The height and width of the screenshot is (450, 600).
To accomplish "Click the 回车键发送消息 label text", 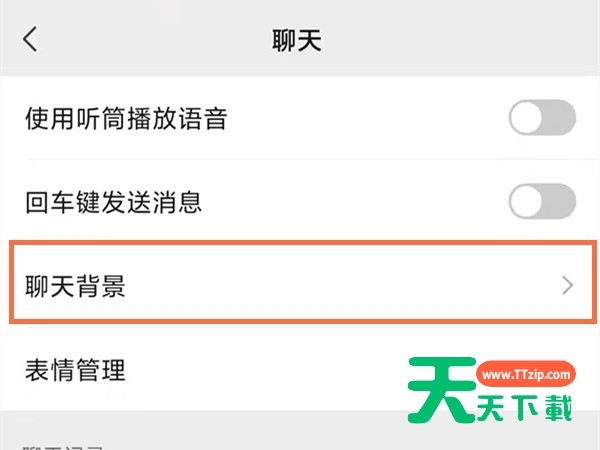I will (x=113, y=203).
